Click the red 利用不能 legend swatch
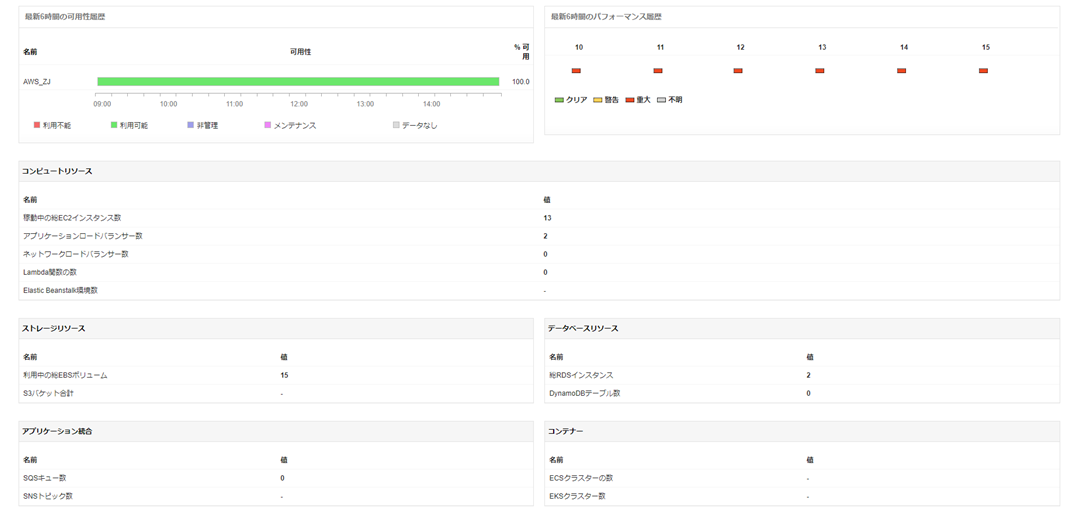 coord(37,125)
